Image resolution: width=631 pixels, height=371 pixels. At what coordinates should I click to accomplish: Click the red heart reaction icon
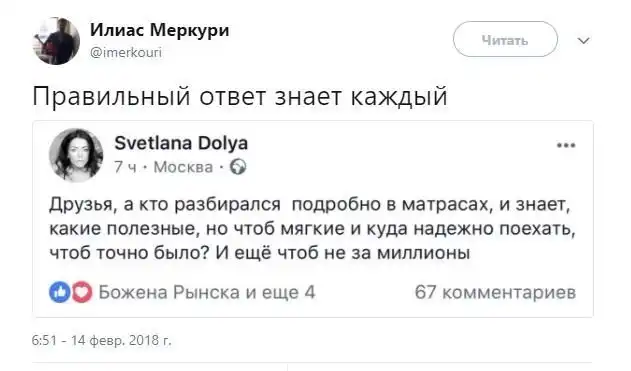82,292
